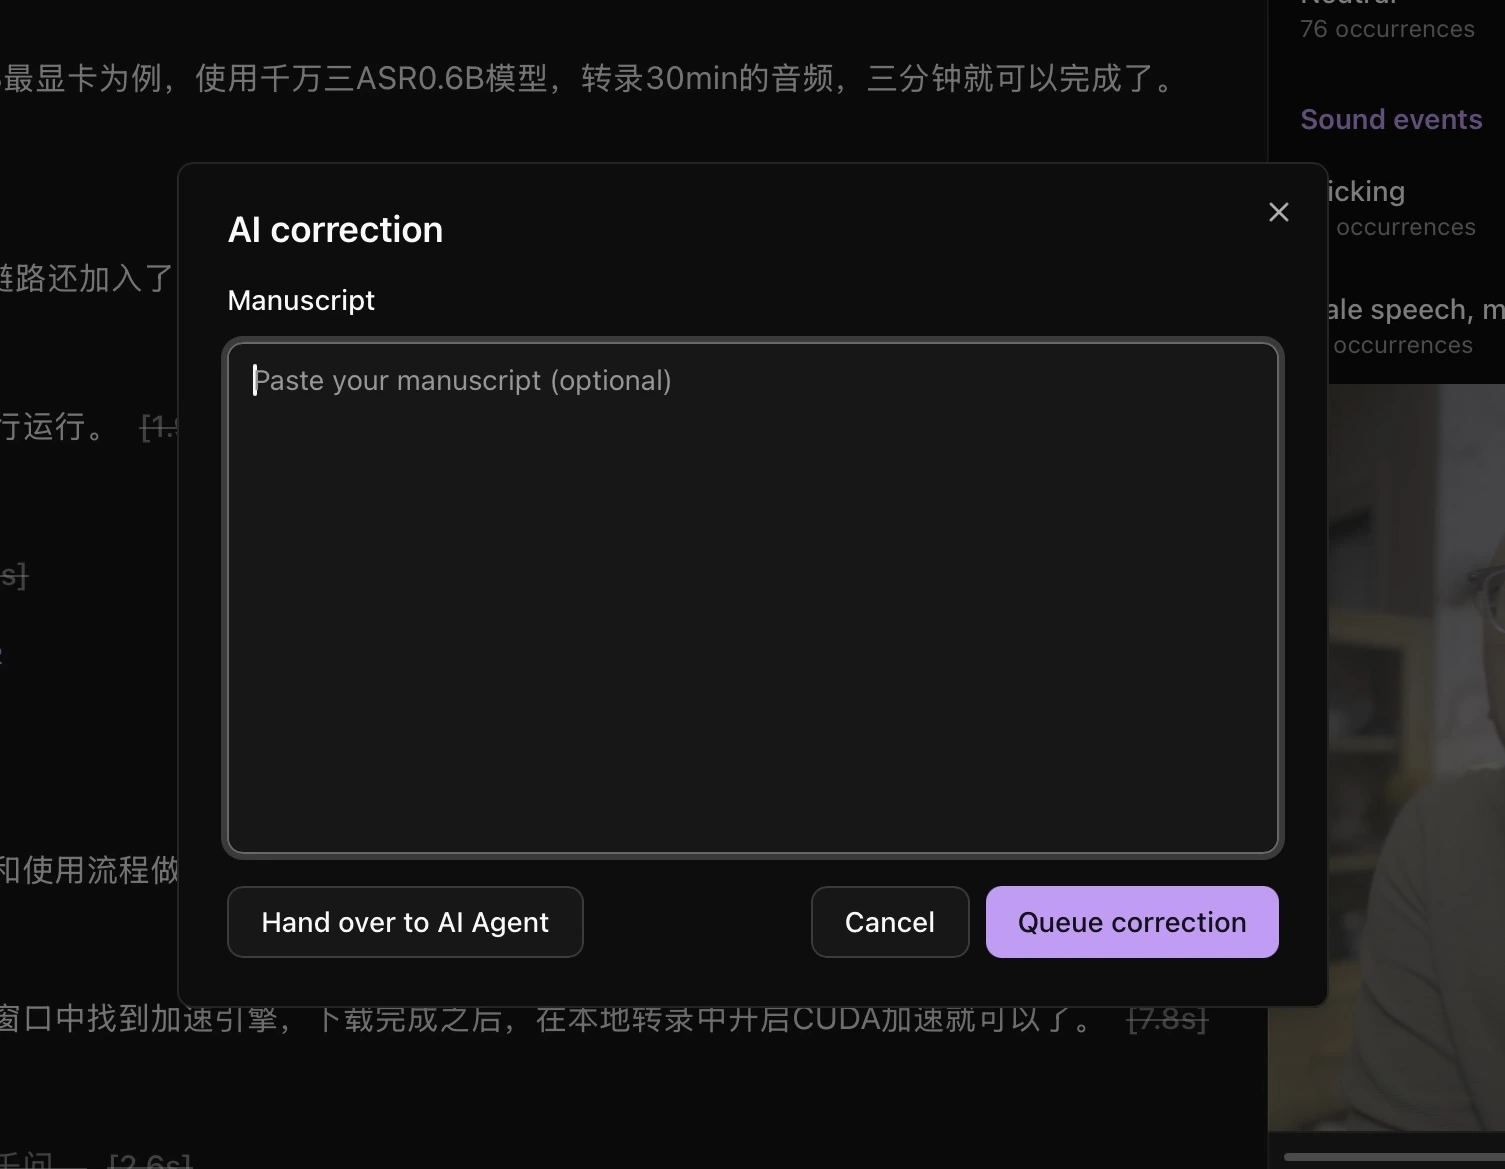The width and height of the screenshot is (1505, 1169).
Task: Click the [7.8s] pause marker
Action: point(1168,1019)
